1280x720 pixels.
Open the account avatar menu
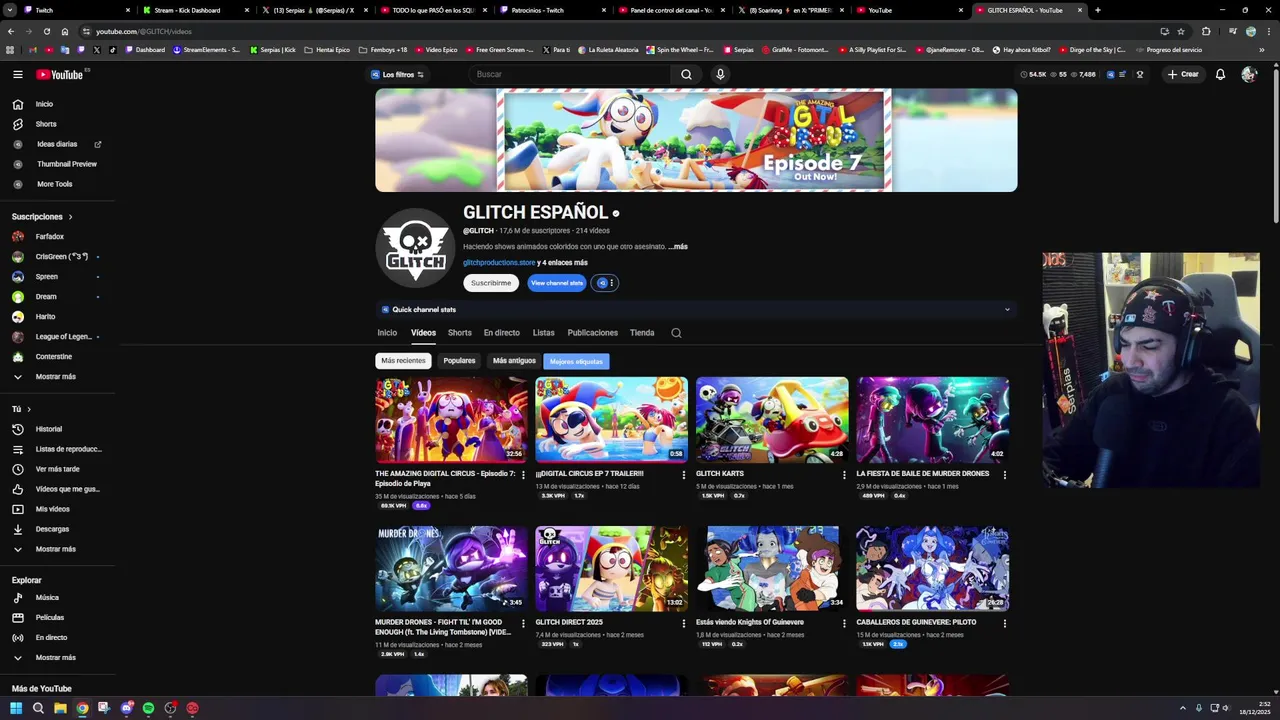1249,74
